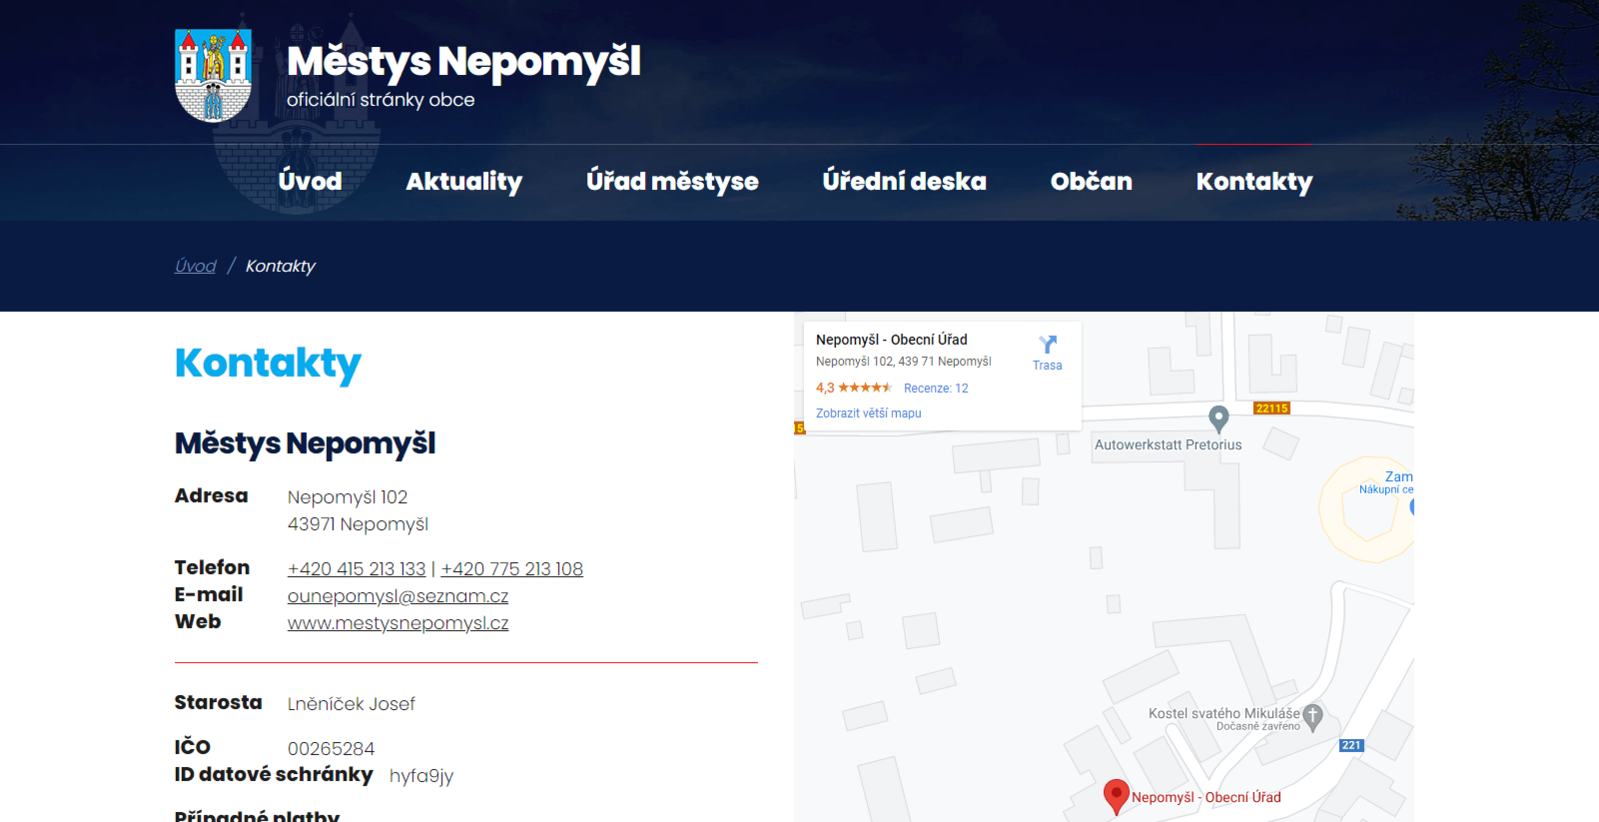Screen dimensions: 1599x822
Task: Click mobile number +420 775 213 108
Action: [512, 569]
